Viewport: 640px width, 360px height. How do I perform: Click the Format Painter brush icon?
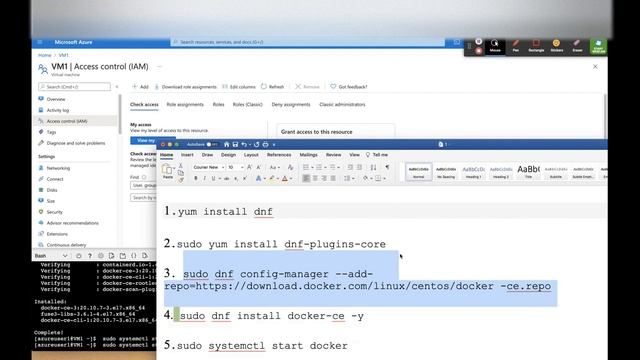[x=181, y=180]
